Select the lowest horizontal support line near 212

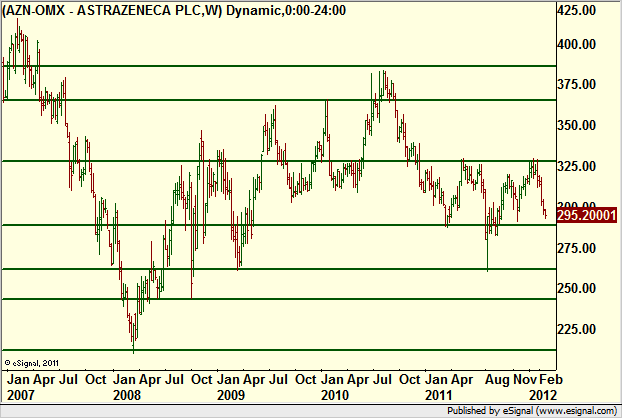tap(278, 350)
